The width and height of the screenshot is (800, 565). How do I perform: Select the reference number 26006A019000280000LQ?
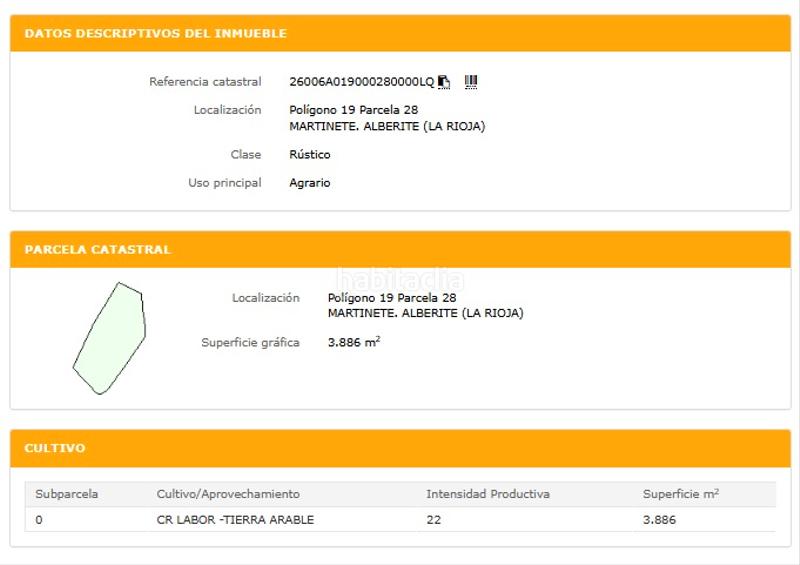[361, 82]
